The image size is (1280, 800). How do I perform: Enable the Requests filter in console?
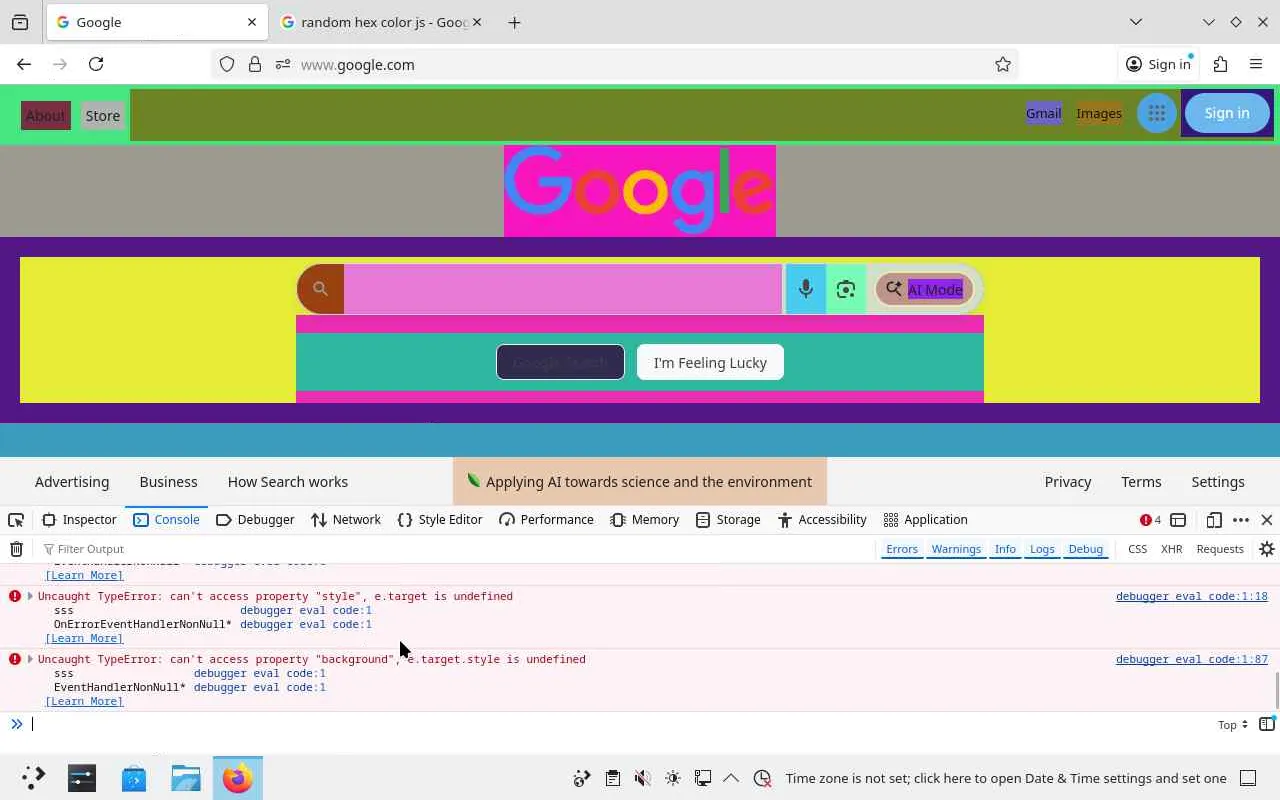[1220, 549]
